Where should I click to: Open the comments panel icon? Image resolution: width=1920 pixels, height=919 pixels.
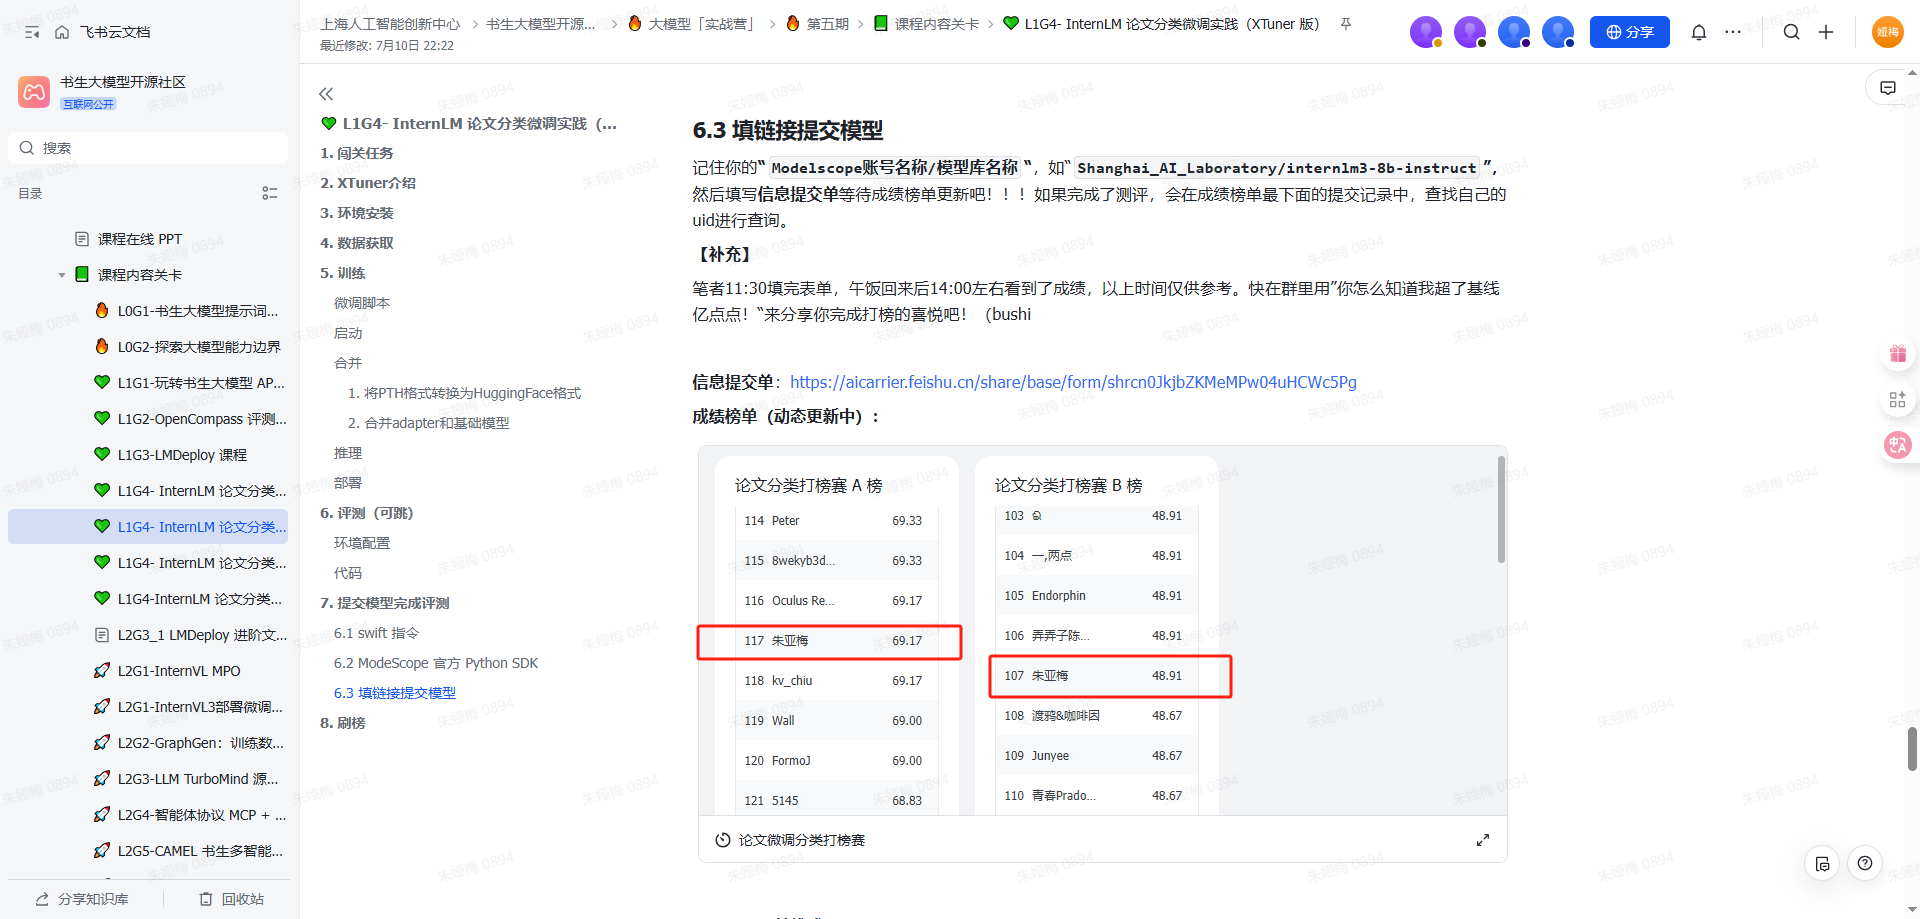1888,88
